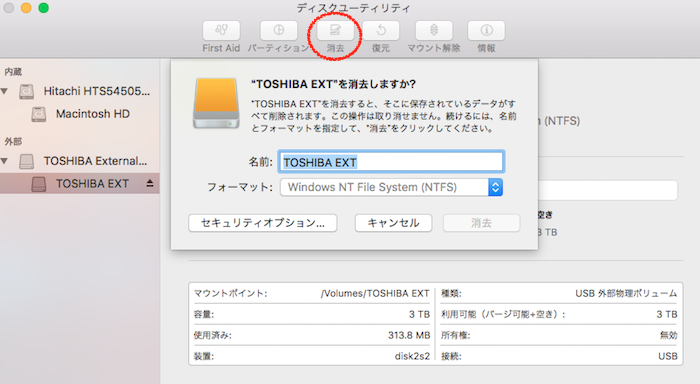
Task: Select TOSHIBA External in the sidebar
Action: 80,161
